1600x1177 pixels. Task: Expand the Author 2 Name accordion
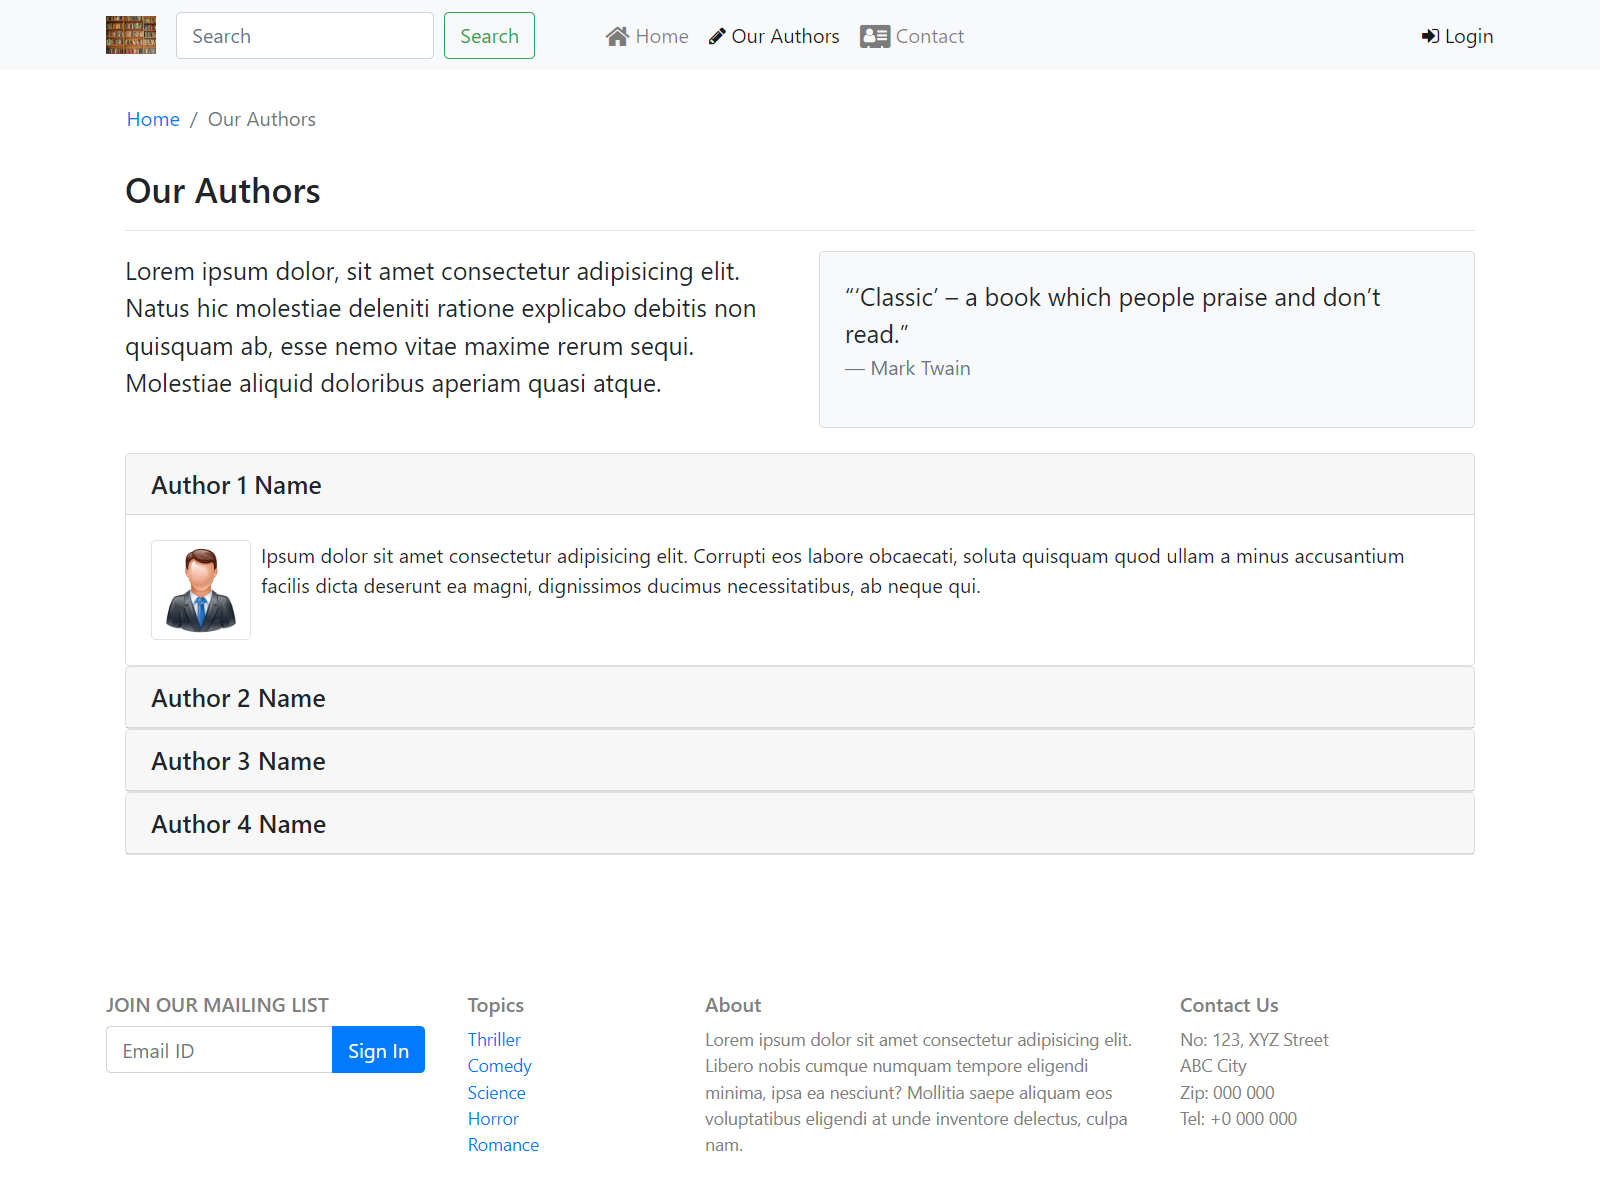tap(238, 697)
